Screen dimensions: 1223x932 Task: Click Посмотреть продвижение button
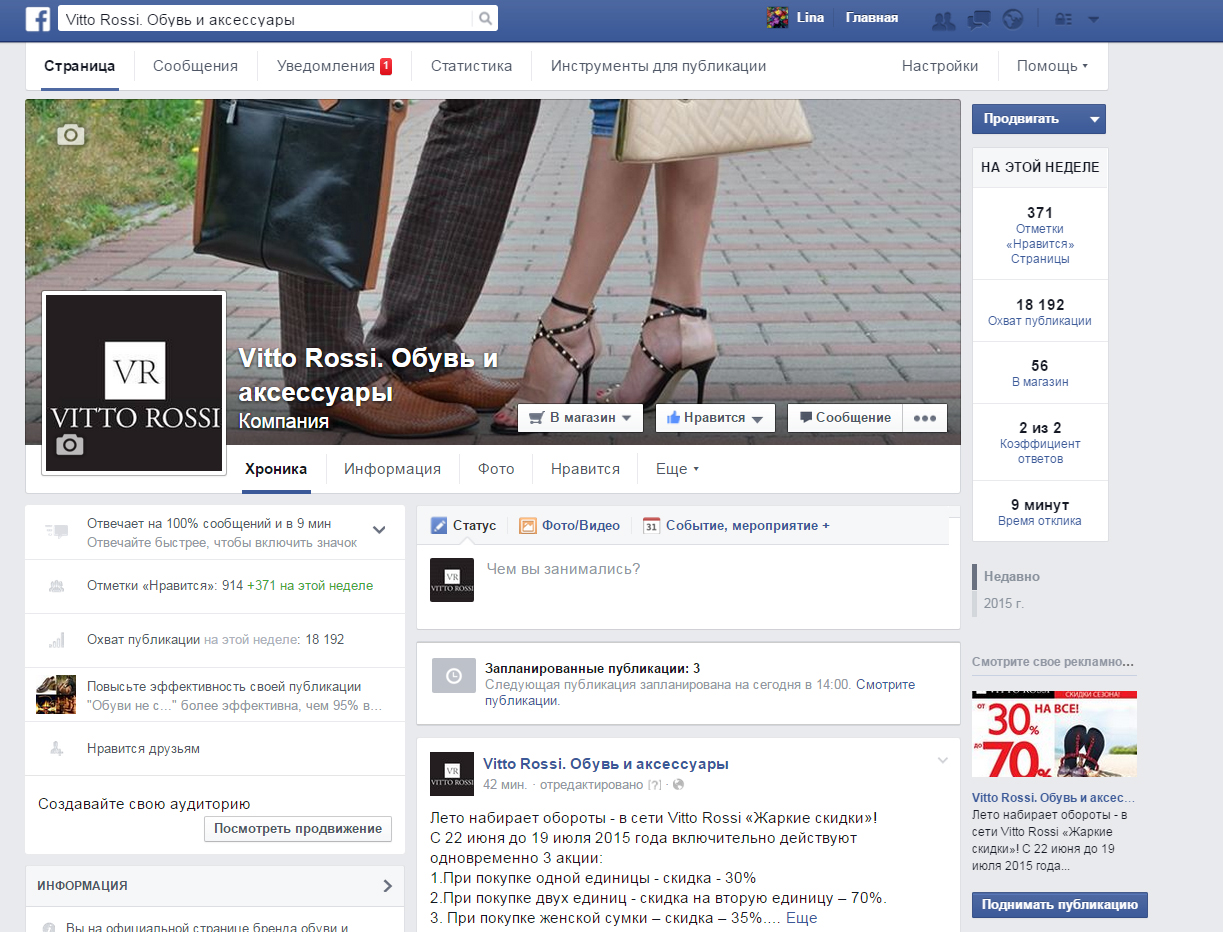coord(298,829)
